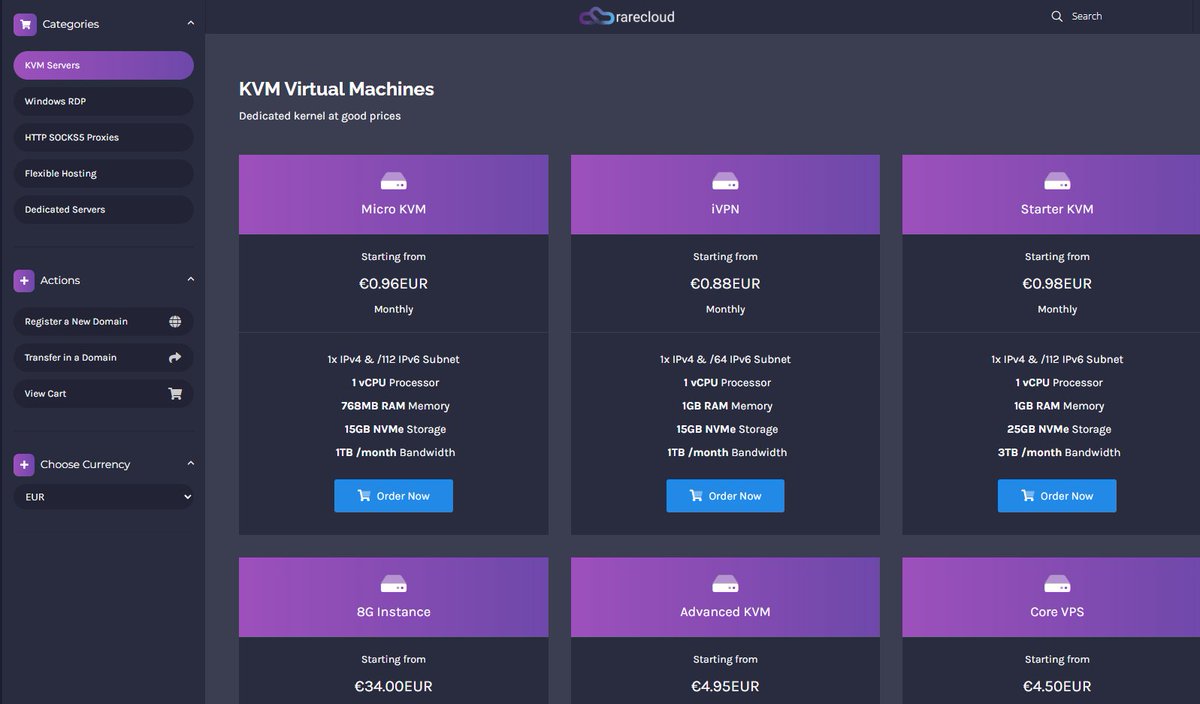This screenshot has width=1200, height=704.
Task: Select KVM Servers category
Action: [x=103, y=66]
